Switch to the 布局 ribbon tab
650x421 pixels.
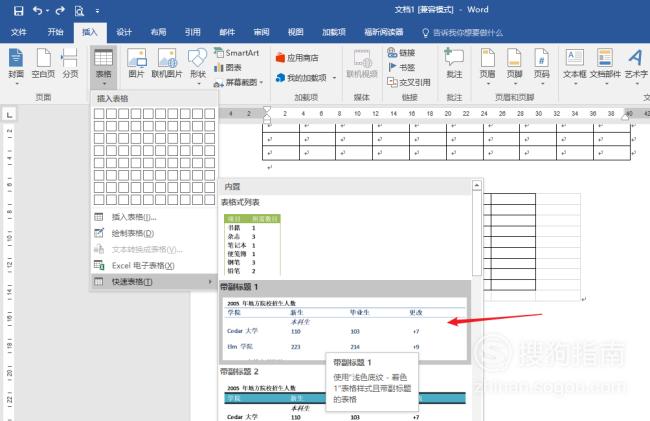click(x=158, y=32)
